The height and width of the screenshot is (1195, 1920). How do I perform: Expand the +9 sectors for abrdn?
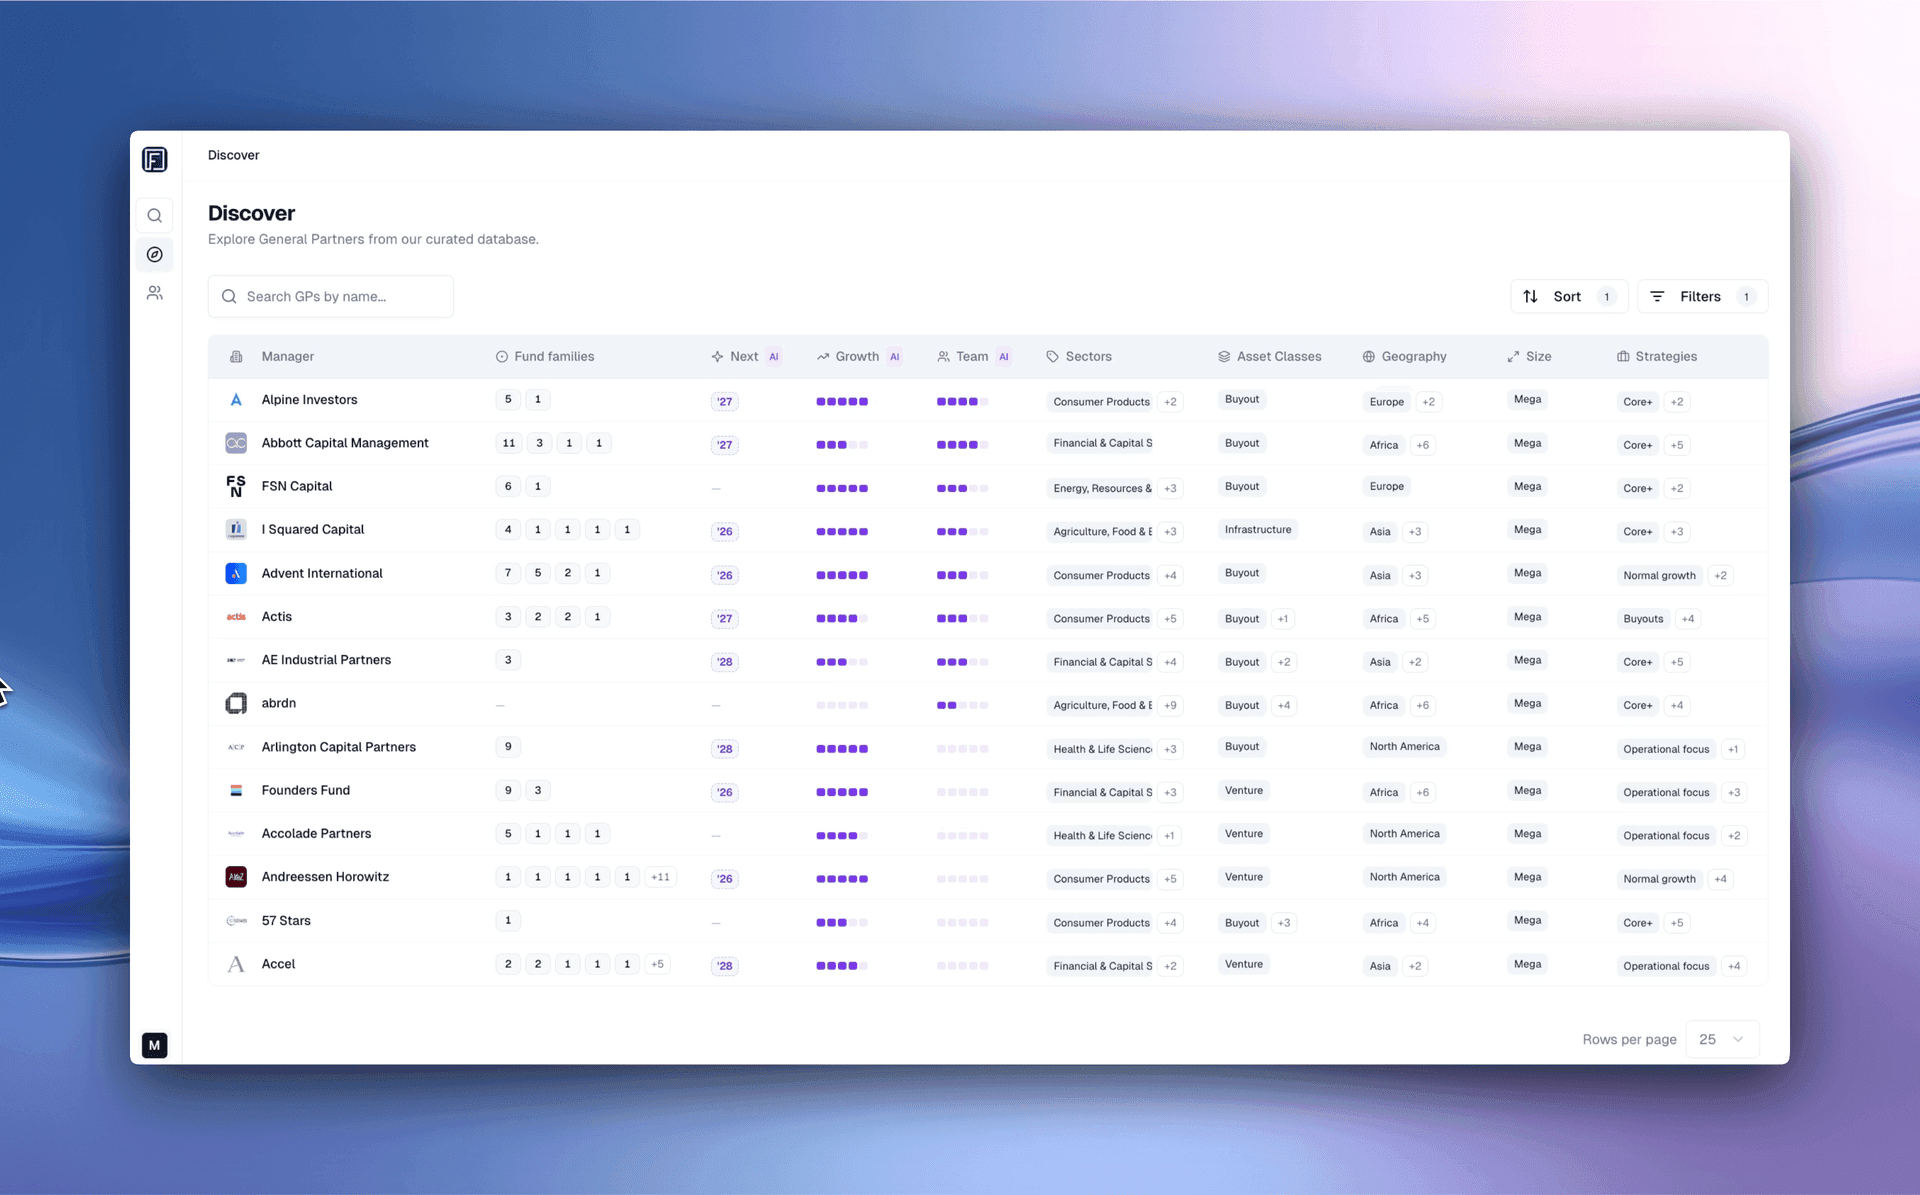1170,705
